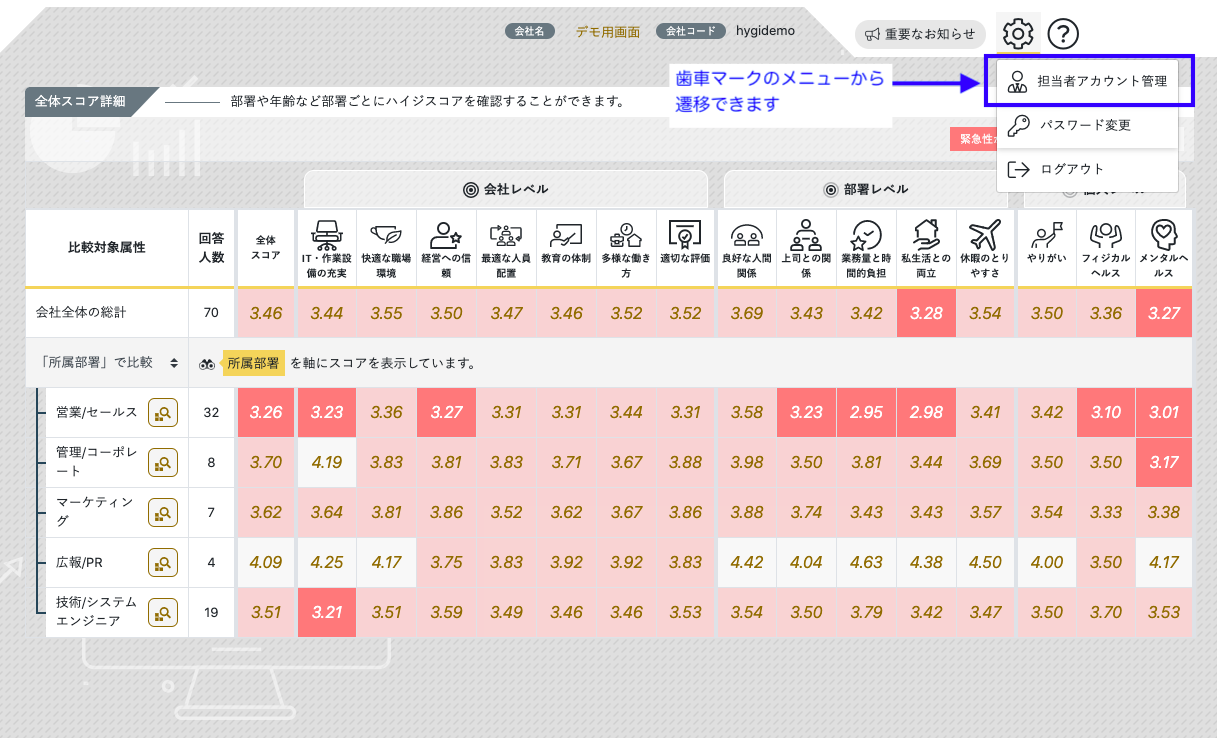Image resolution: width=1217 pixels, height=738 pixels.
Task: Click the デモ用画面 company name
Action: tap(608, 31)
